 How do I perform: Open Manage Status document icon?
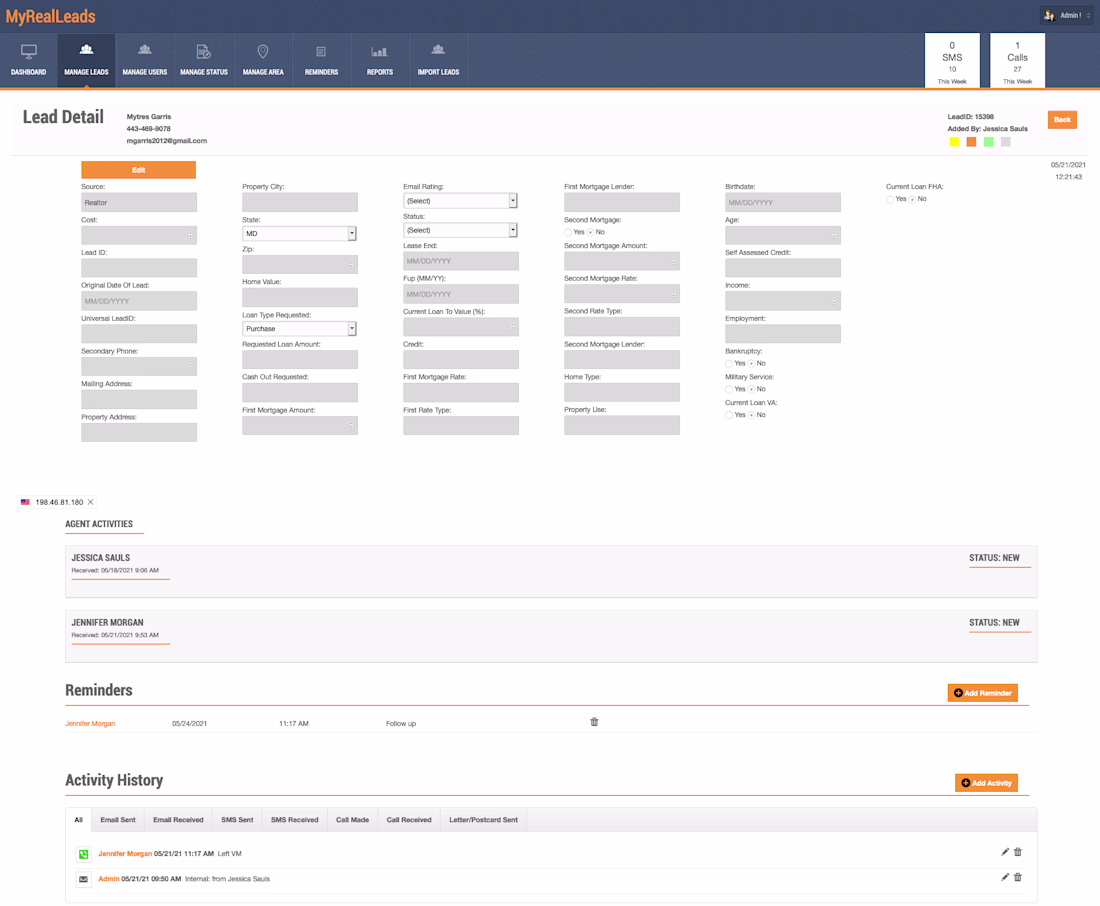(203, 51)
